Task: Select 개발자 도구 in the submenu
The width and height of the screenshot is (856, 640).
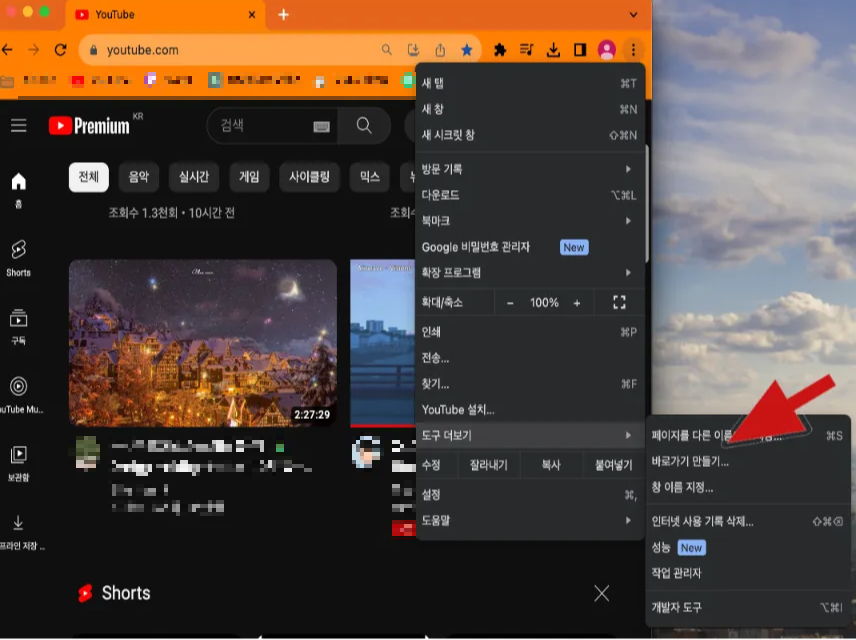Action: (748, 607)
